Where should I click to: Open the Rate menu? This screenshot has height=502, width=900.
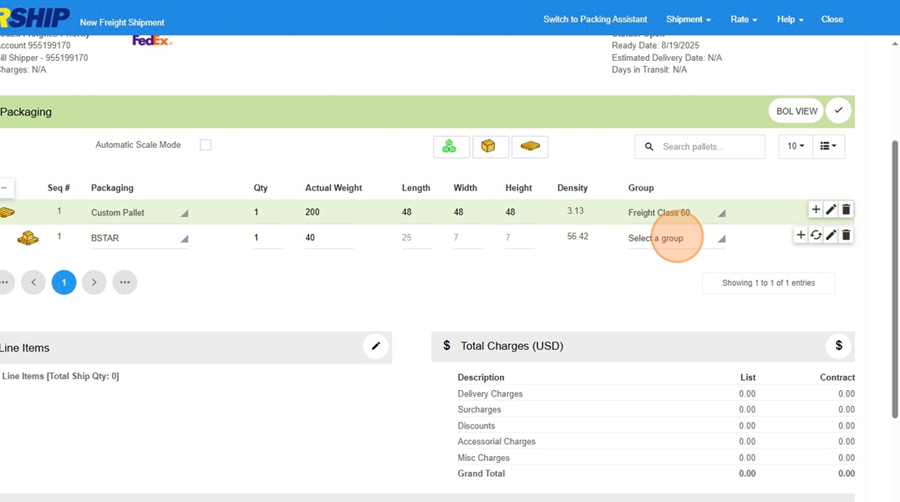click(743, 19)
